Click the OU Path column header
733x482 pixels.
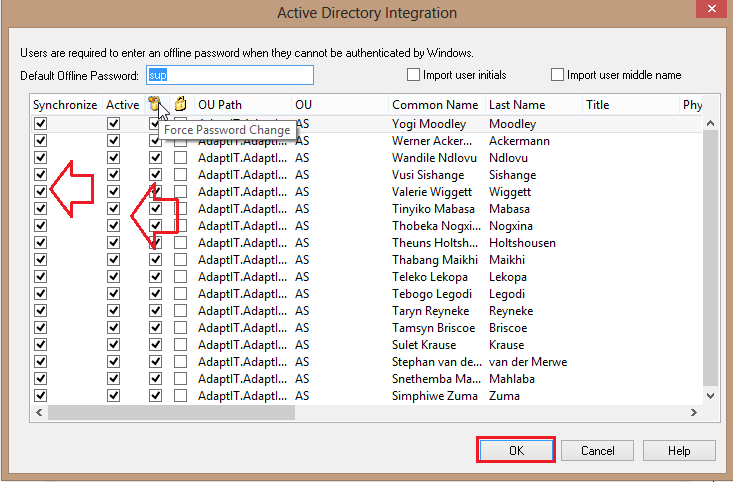coord(220,104)
